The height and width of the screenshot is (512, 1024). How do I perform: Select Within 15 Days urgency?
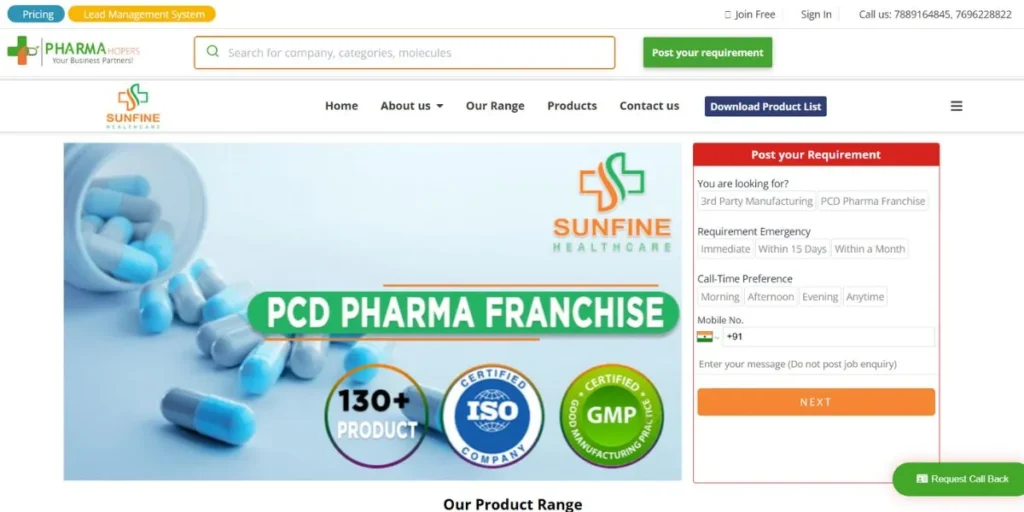pyautogui.click(x=792, y=249)
